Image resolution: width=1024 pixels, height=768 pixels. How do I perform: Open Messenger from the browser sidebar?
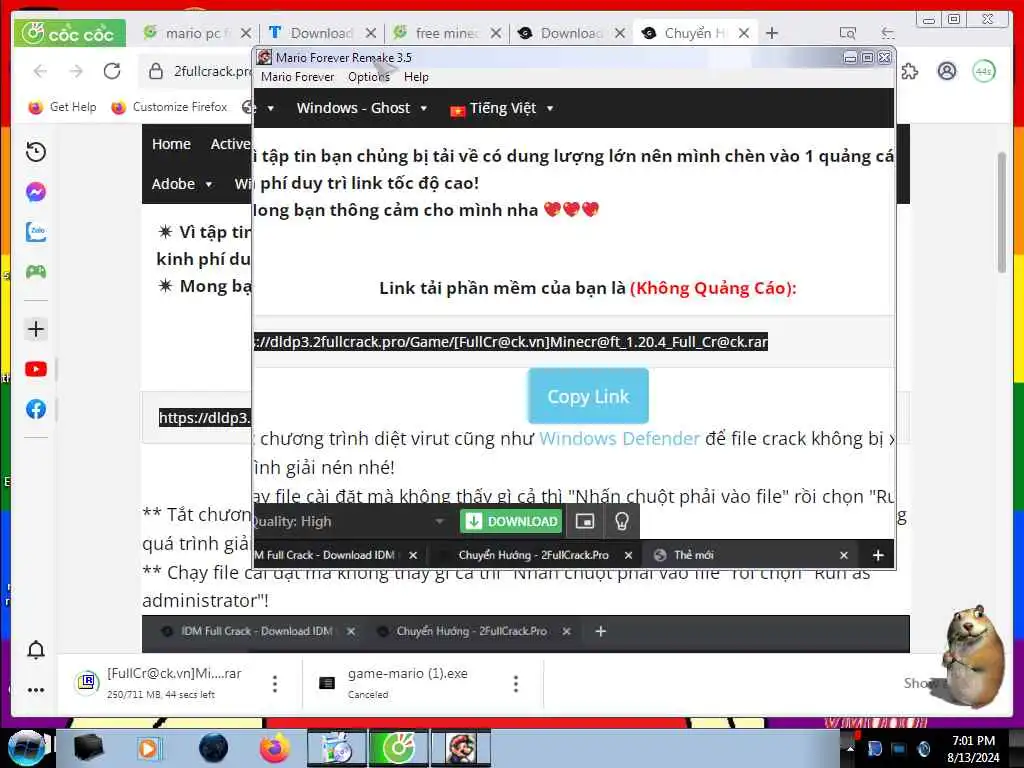click(x=36, y=191)
